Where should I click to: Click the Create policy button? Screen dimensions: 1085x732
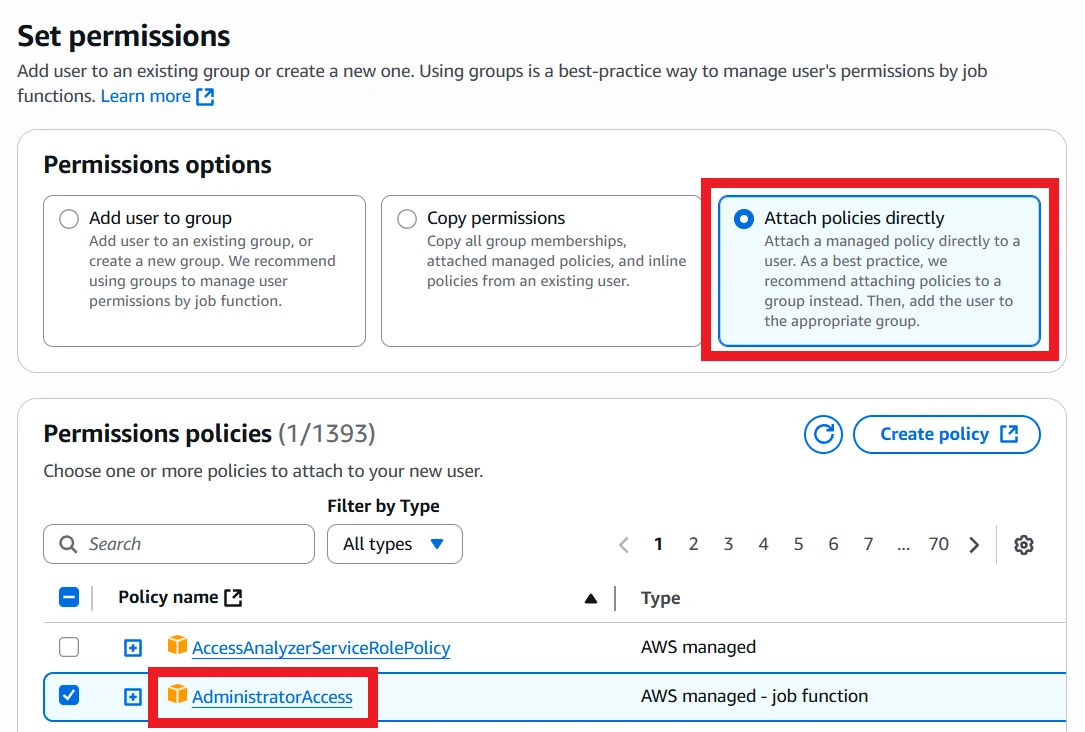(x=947, y=434)
